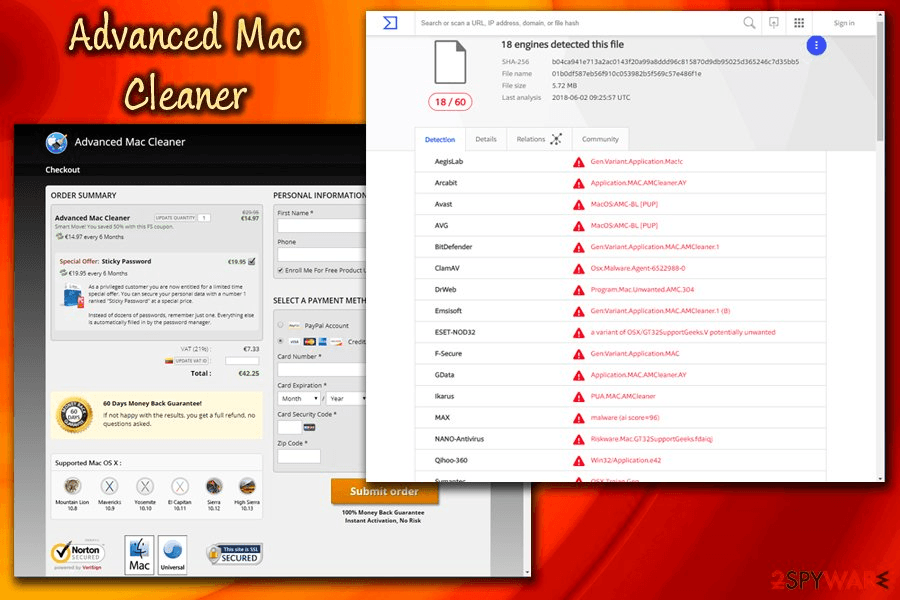Open the blue three-dot options icon
Viewport: 900px width, 600px height.
pos(816,45)
